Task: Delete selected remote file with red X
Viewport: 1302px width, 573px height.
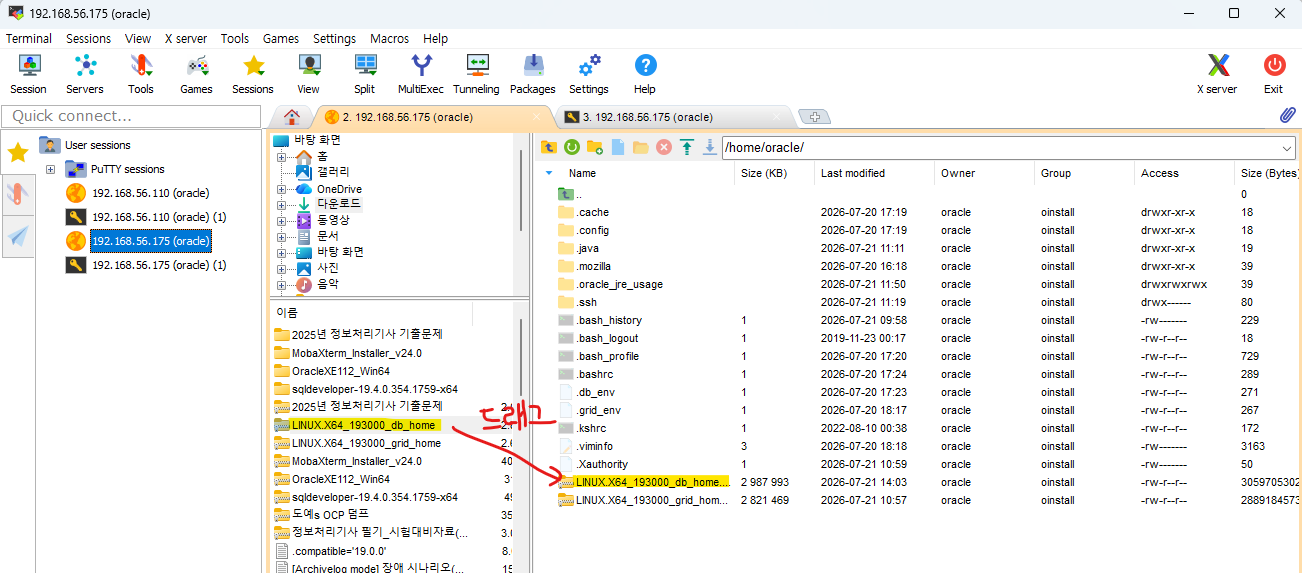Action: [664, 147]
